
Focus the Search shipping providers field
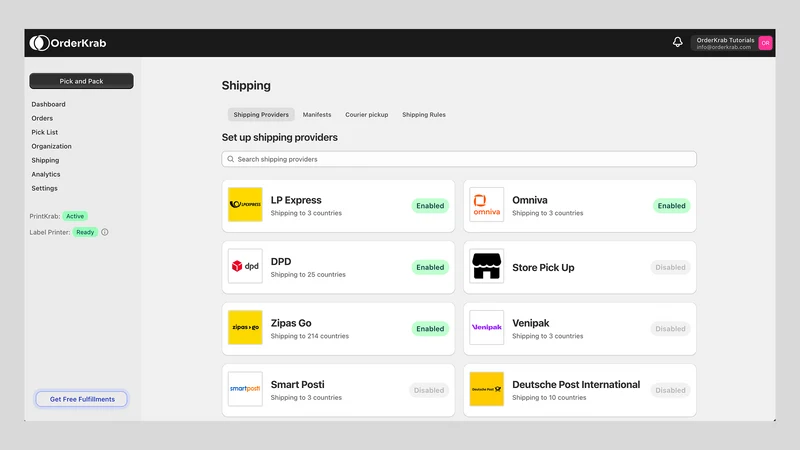click(459, 159)
